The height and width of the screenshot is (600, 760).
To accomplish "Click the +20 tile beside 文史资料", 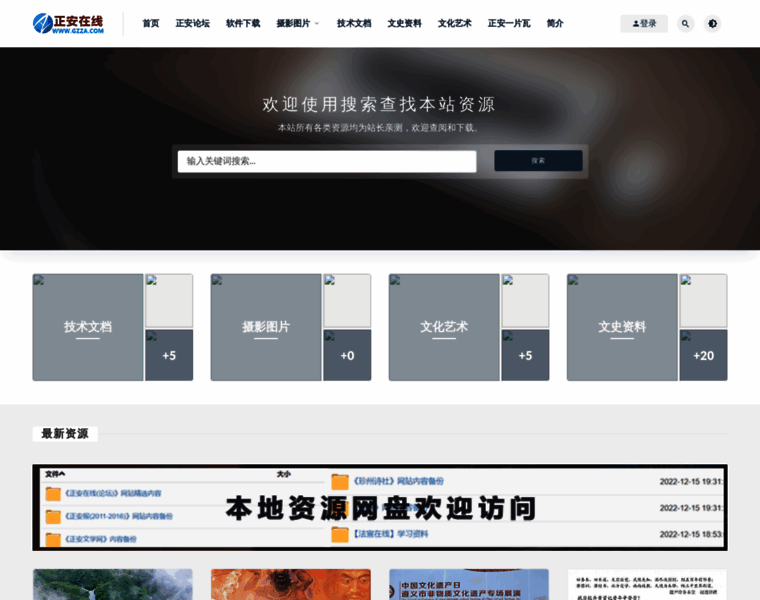I will pyautogui.click(x=703, y=355).
